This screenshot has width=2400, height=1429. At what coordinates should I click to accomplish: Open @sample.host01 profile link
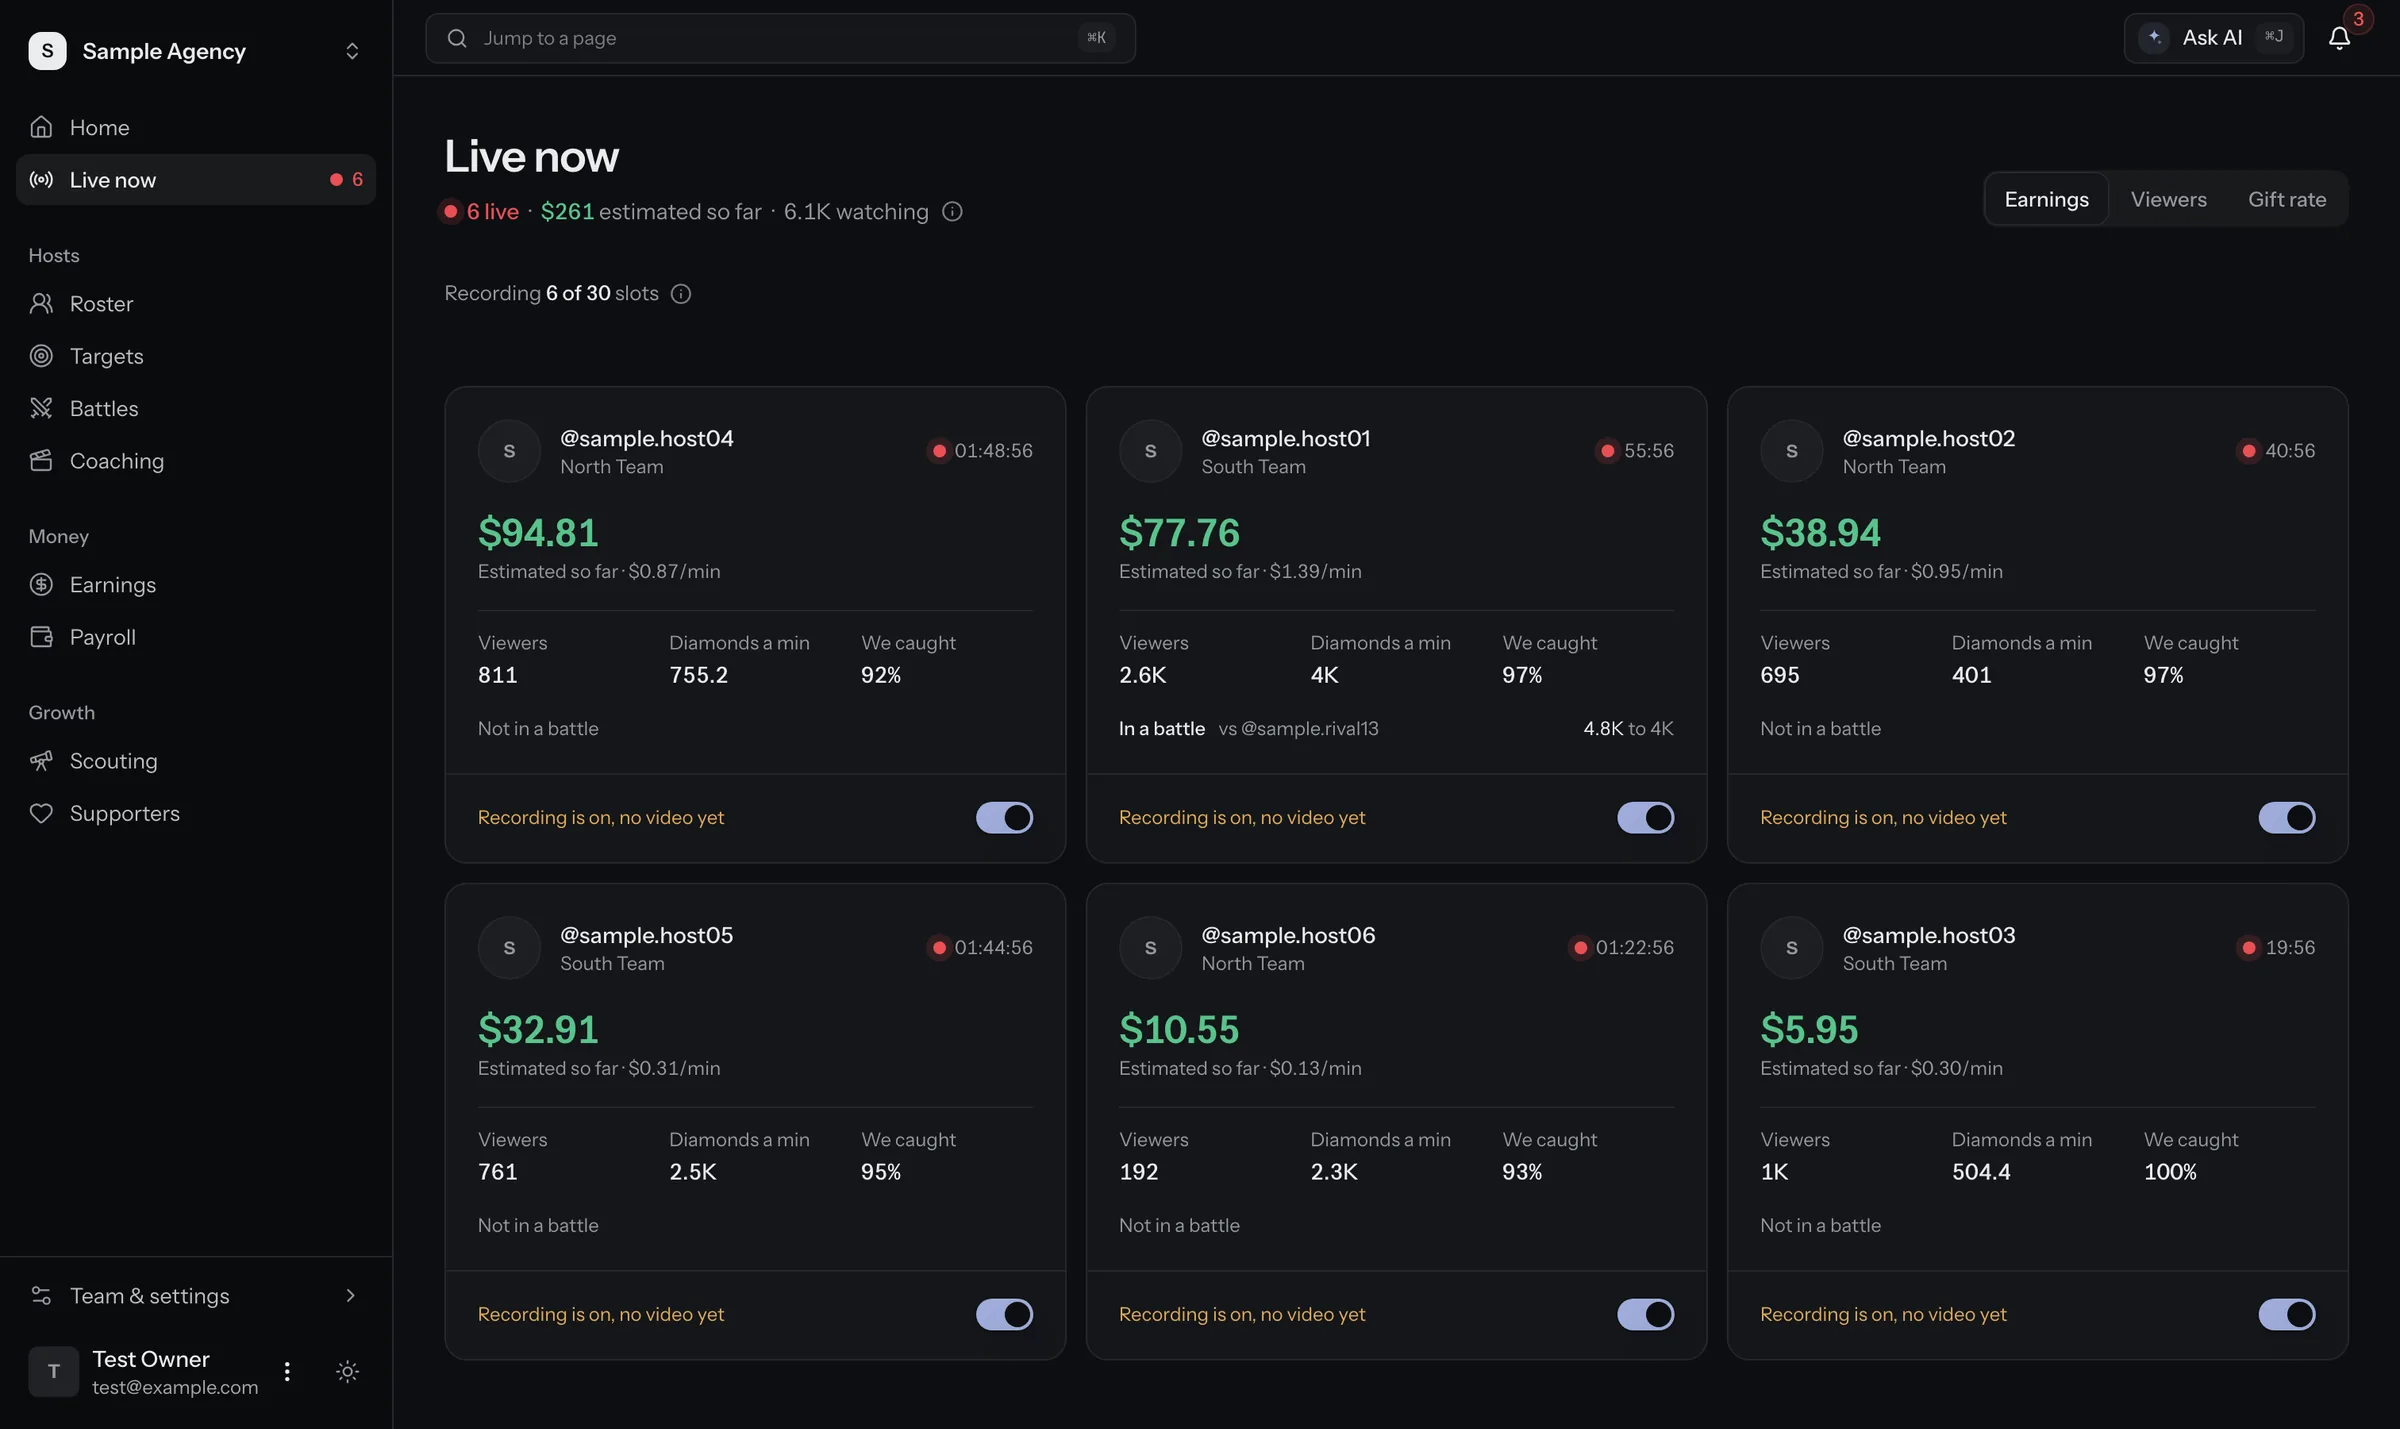[x=1285, y=438]
